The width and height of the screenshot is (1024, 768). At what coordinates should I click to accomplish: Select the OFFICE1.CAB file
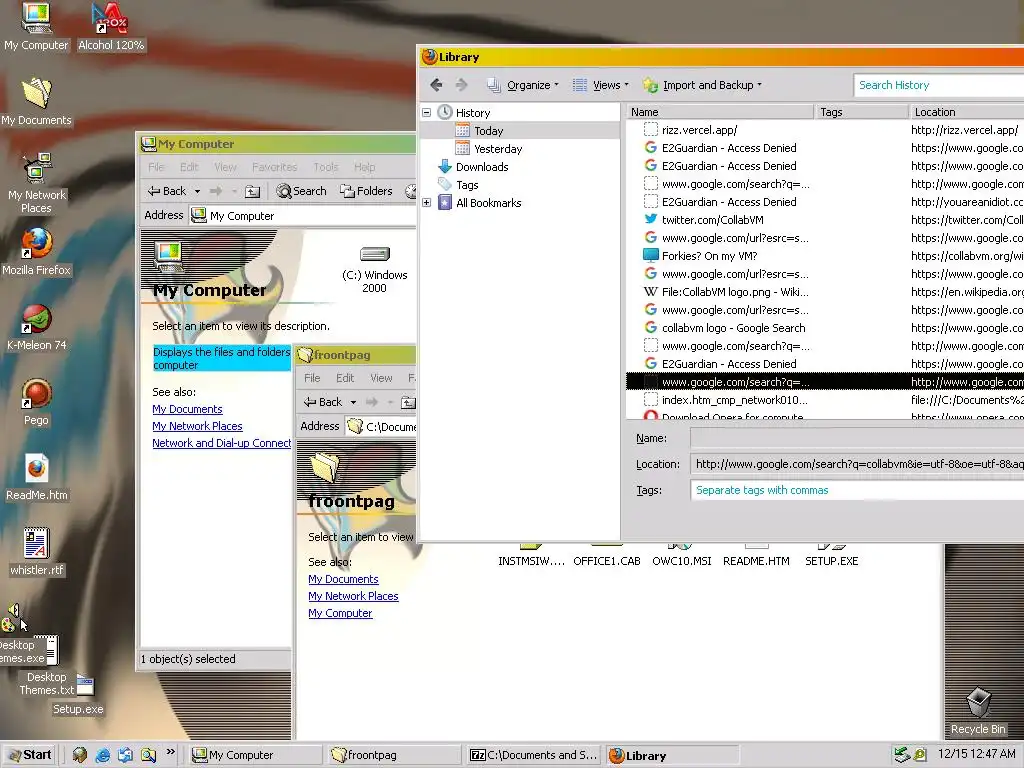click(607, 556)
